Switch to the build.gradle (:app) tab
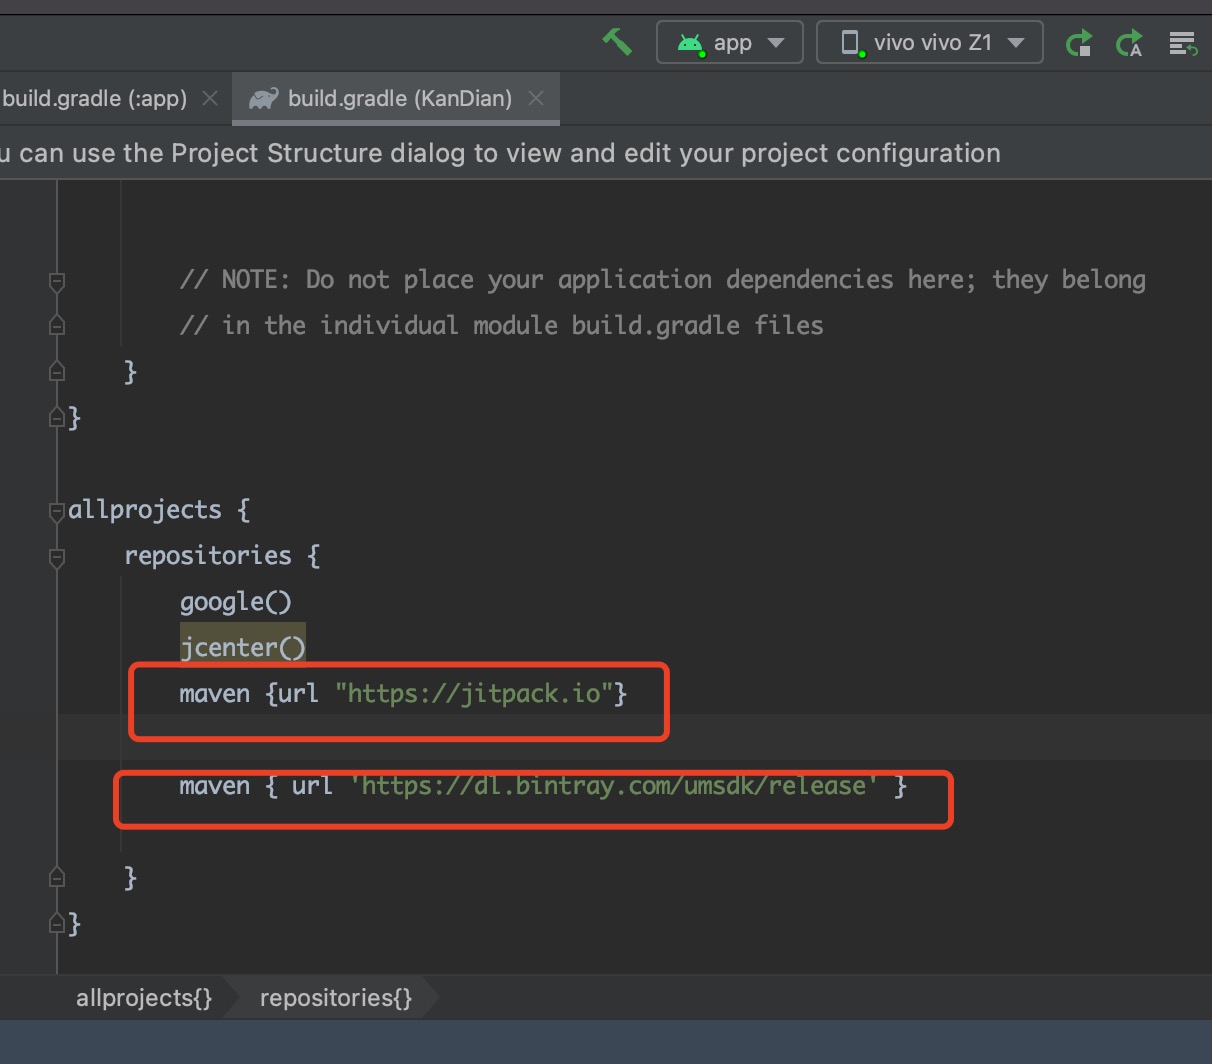Viewport: 1212px width, 1064px height. pyautogui.click(x=94, y=98)
